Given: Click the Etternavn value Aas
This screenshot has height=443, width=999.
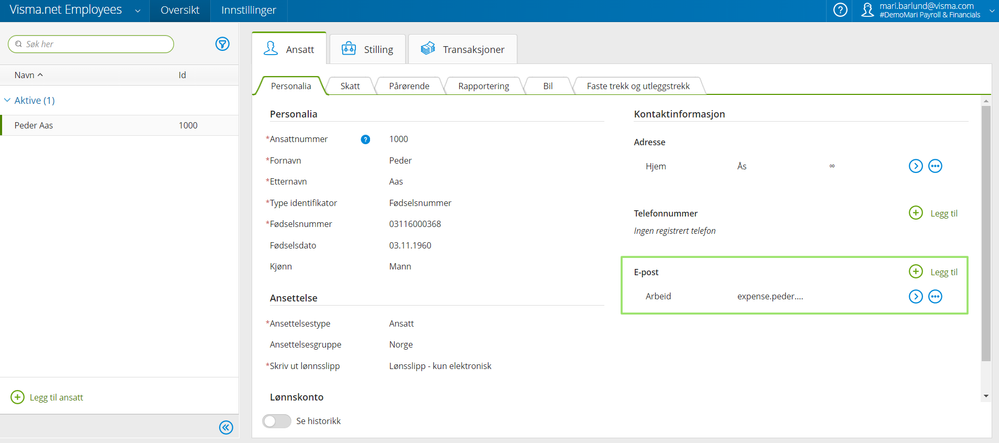Looking at the screenshot, I should (396, 182).
